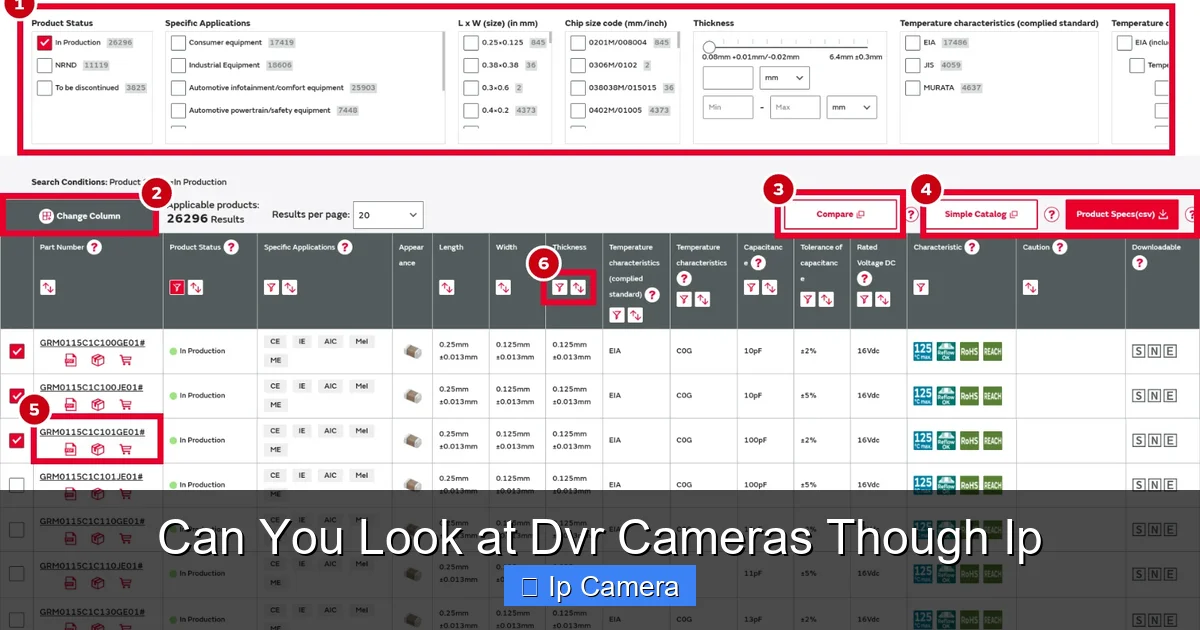Check the Consumer equipment application
Viewport: 1200px width, 630px height.
(178, 43)
